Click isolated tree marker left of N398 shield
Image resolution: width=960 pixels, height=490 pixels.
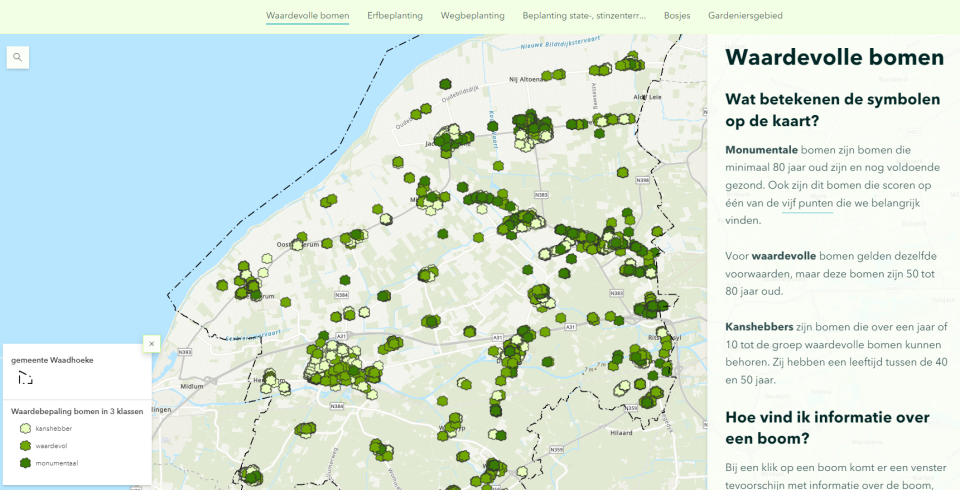point(623,173)
